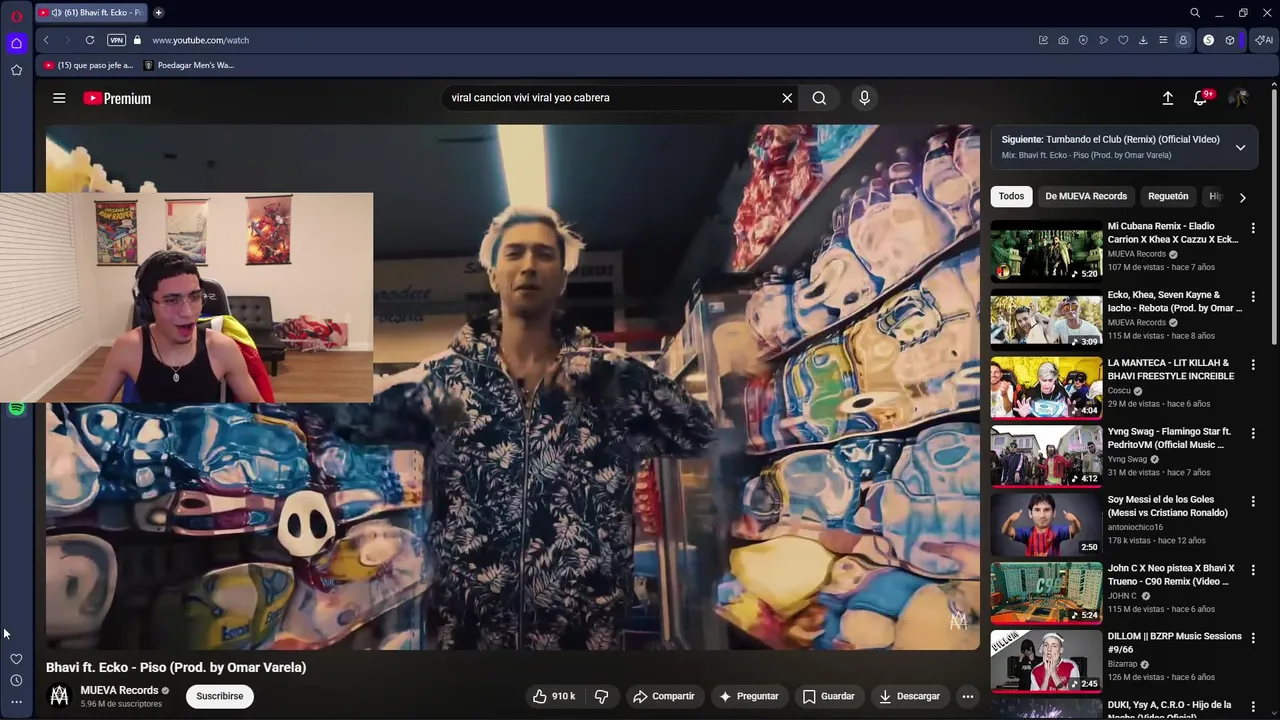
Task: Open YouTube notifications bell
Action: [x=1201, y=98]
